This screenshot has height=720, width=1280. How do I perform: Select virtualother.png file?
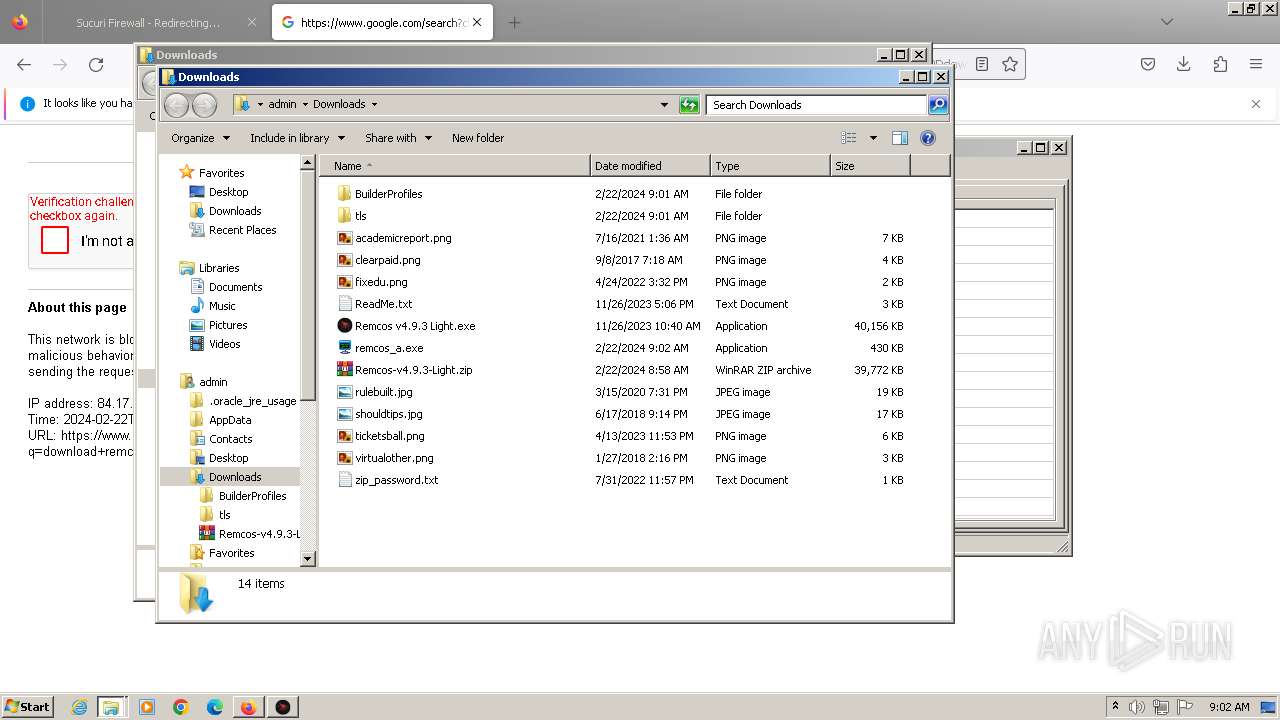coord(385,458)
